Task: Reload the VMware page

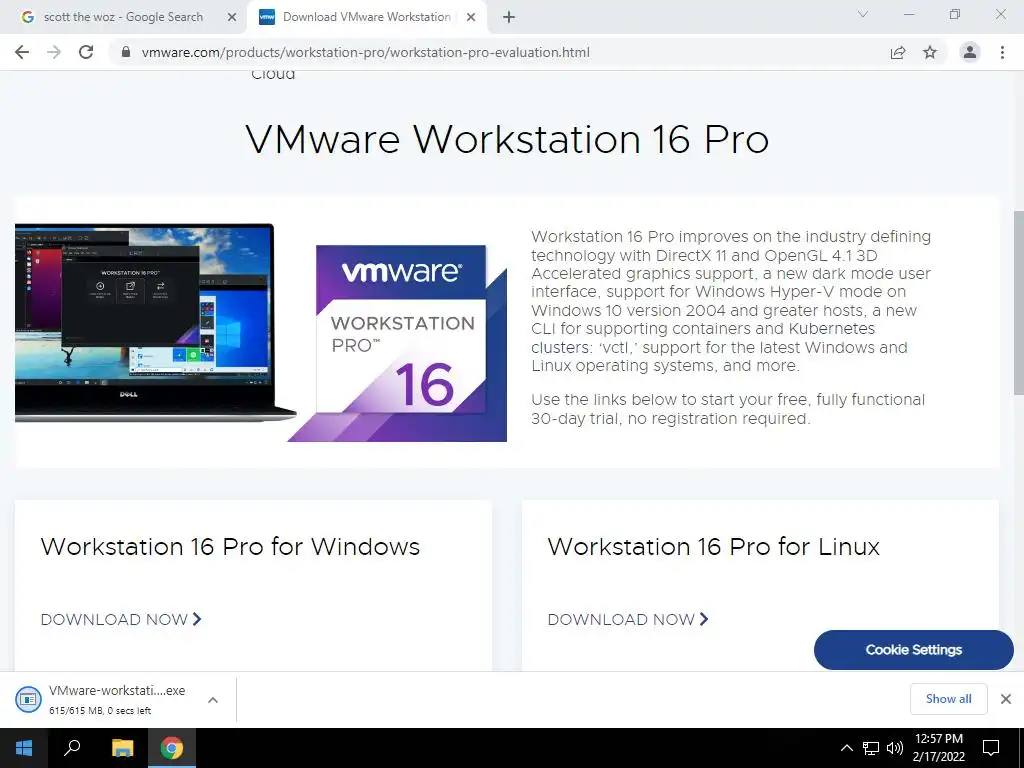Action: (86, 52)
